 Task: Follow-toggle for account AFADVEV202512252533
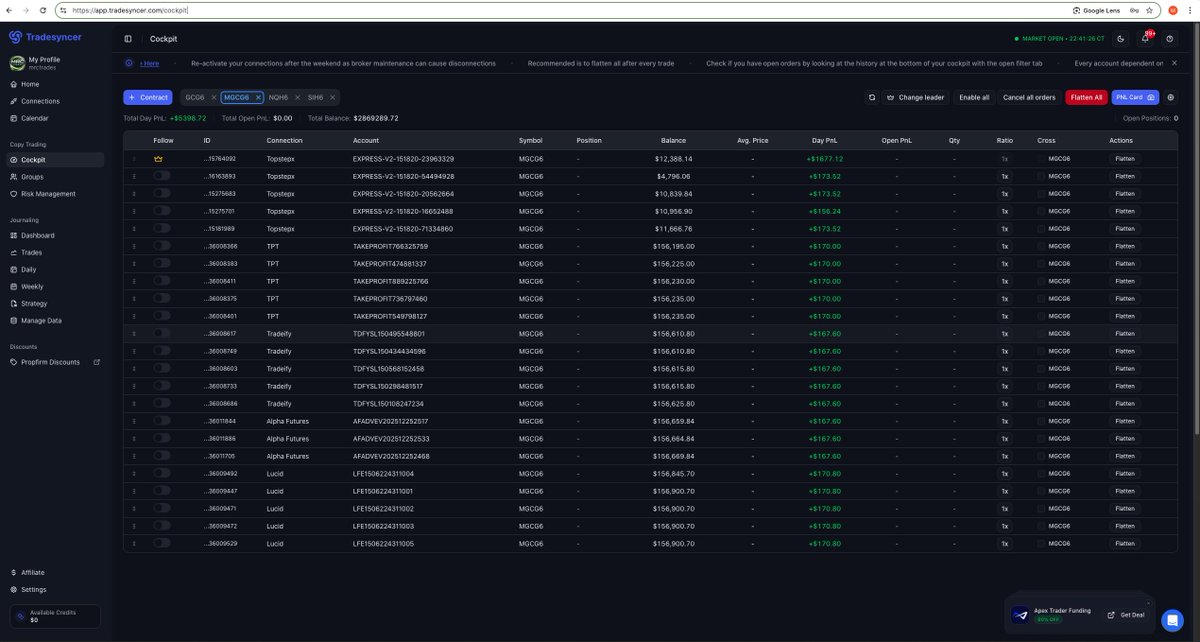click(161, 439)
